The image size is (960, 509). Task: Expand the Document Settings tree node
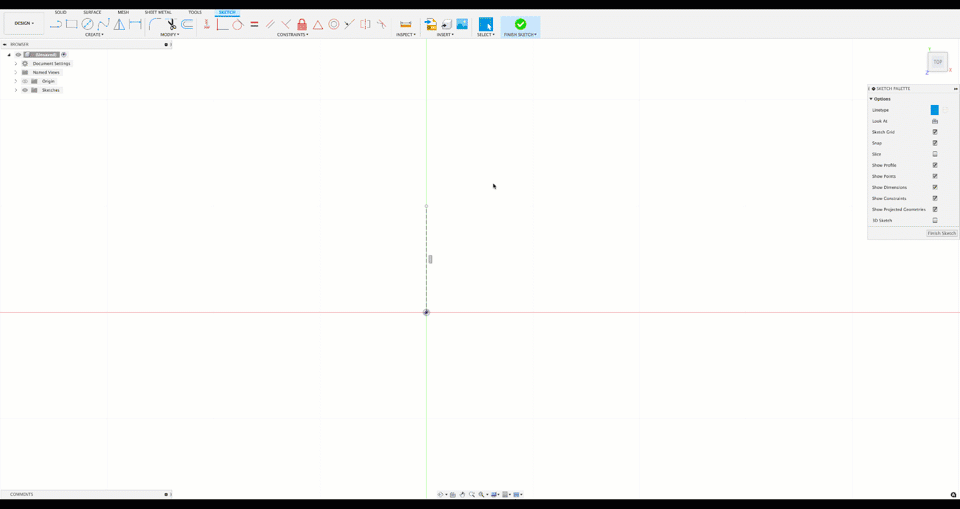coord(16,64)
